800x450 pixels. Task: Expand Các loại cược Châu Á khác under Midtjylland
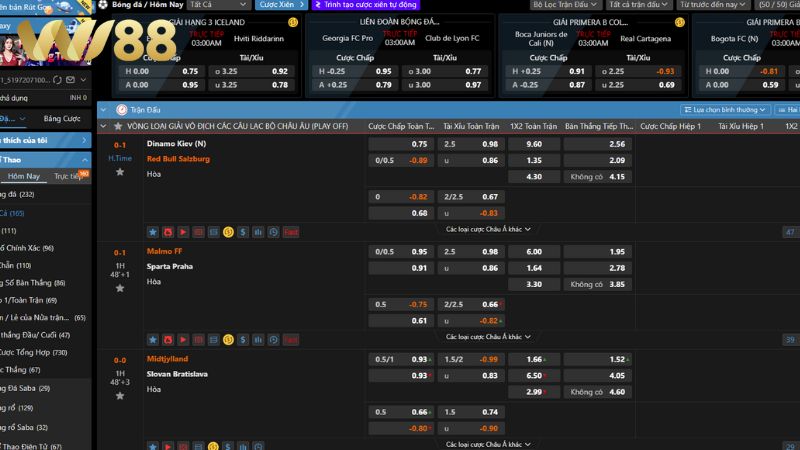coord(488,444)
